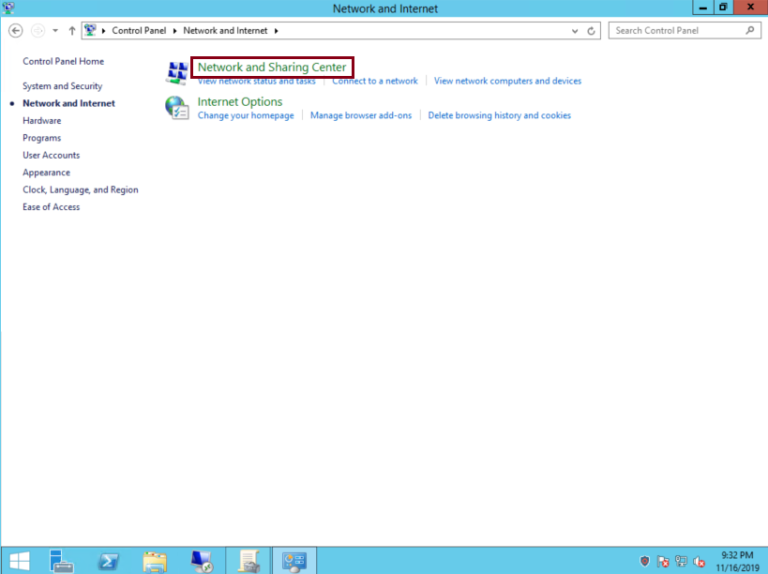
Task: Click the Search Control Panel field
Action: click(677, 31)
